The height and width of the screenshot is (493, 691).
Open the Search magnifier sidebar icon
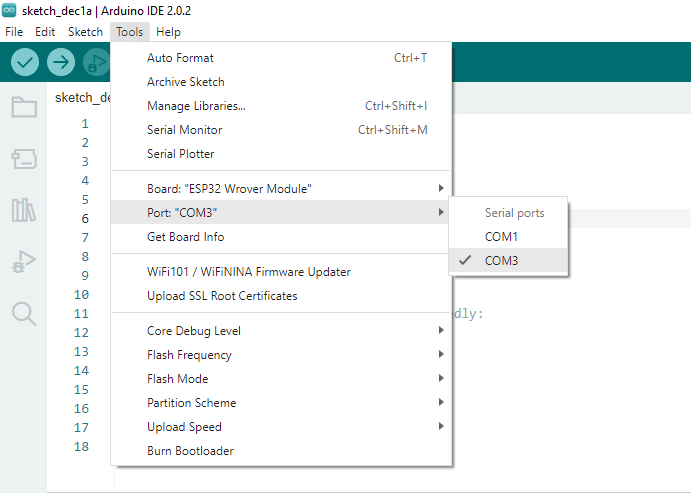(24, 314)
